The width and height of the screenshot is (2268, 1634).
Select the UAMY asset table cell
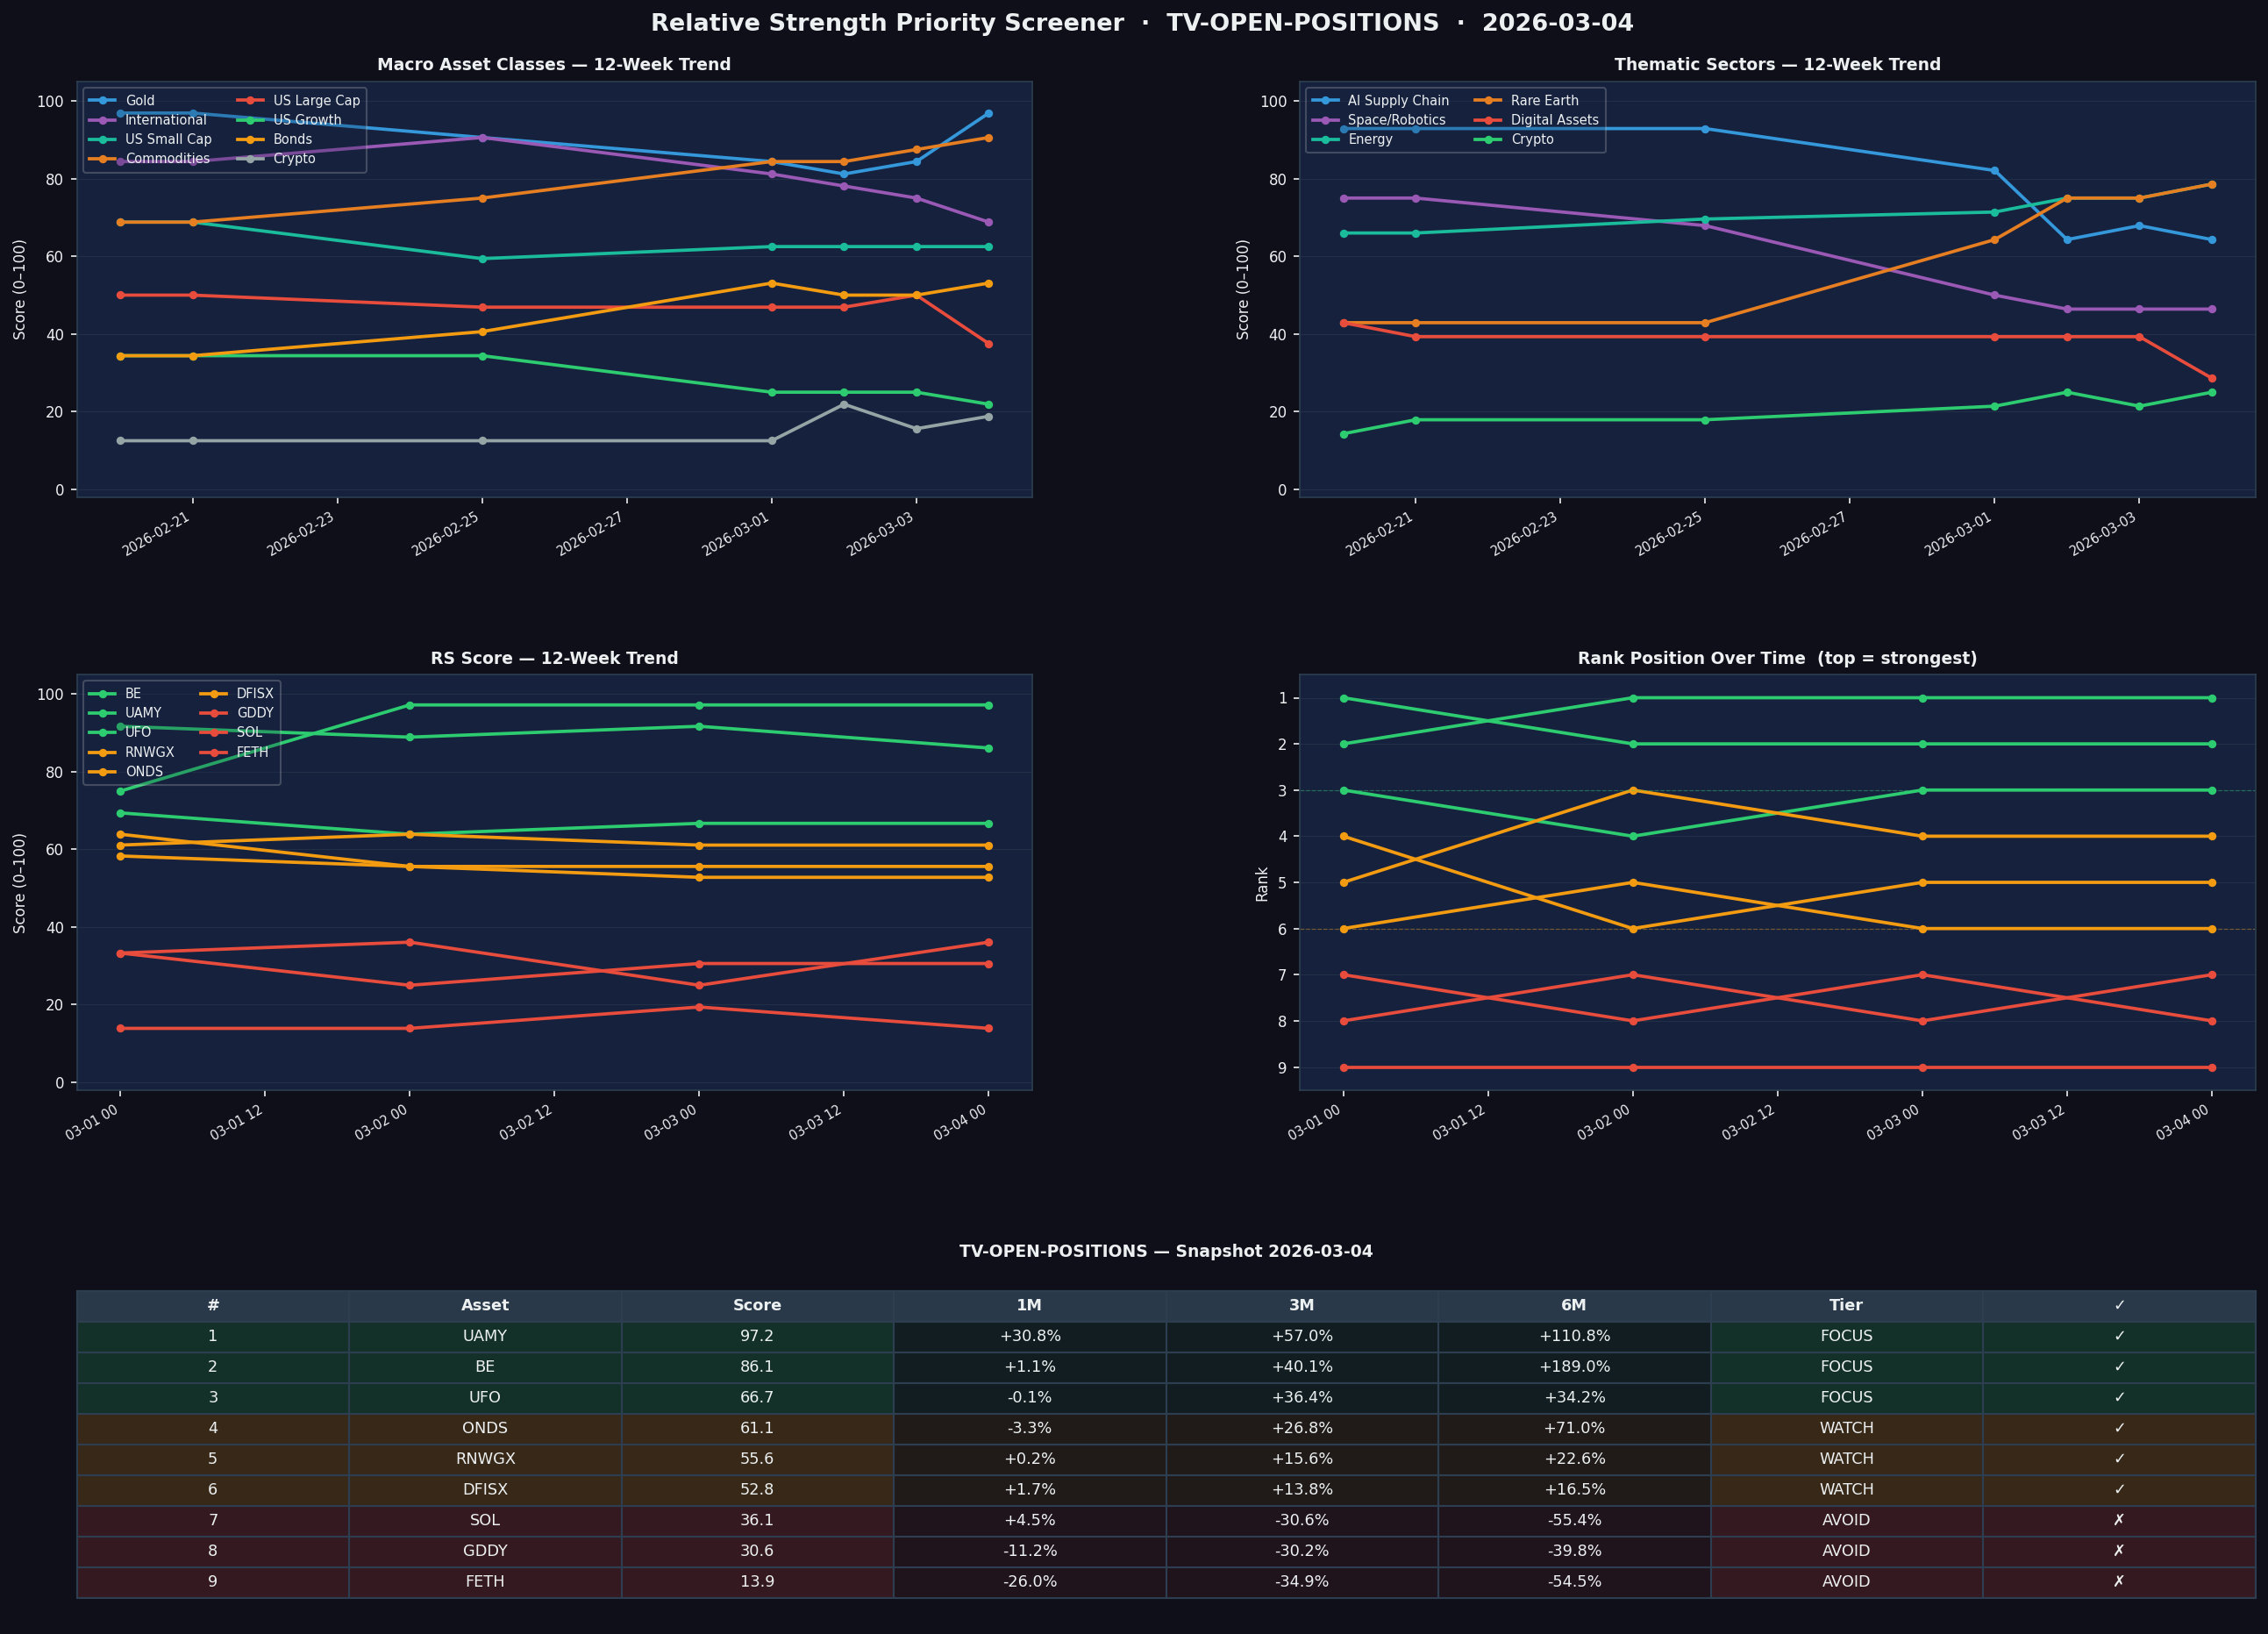point(484,1336)
